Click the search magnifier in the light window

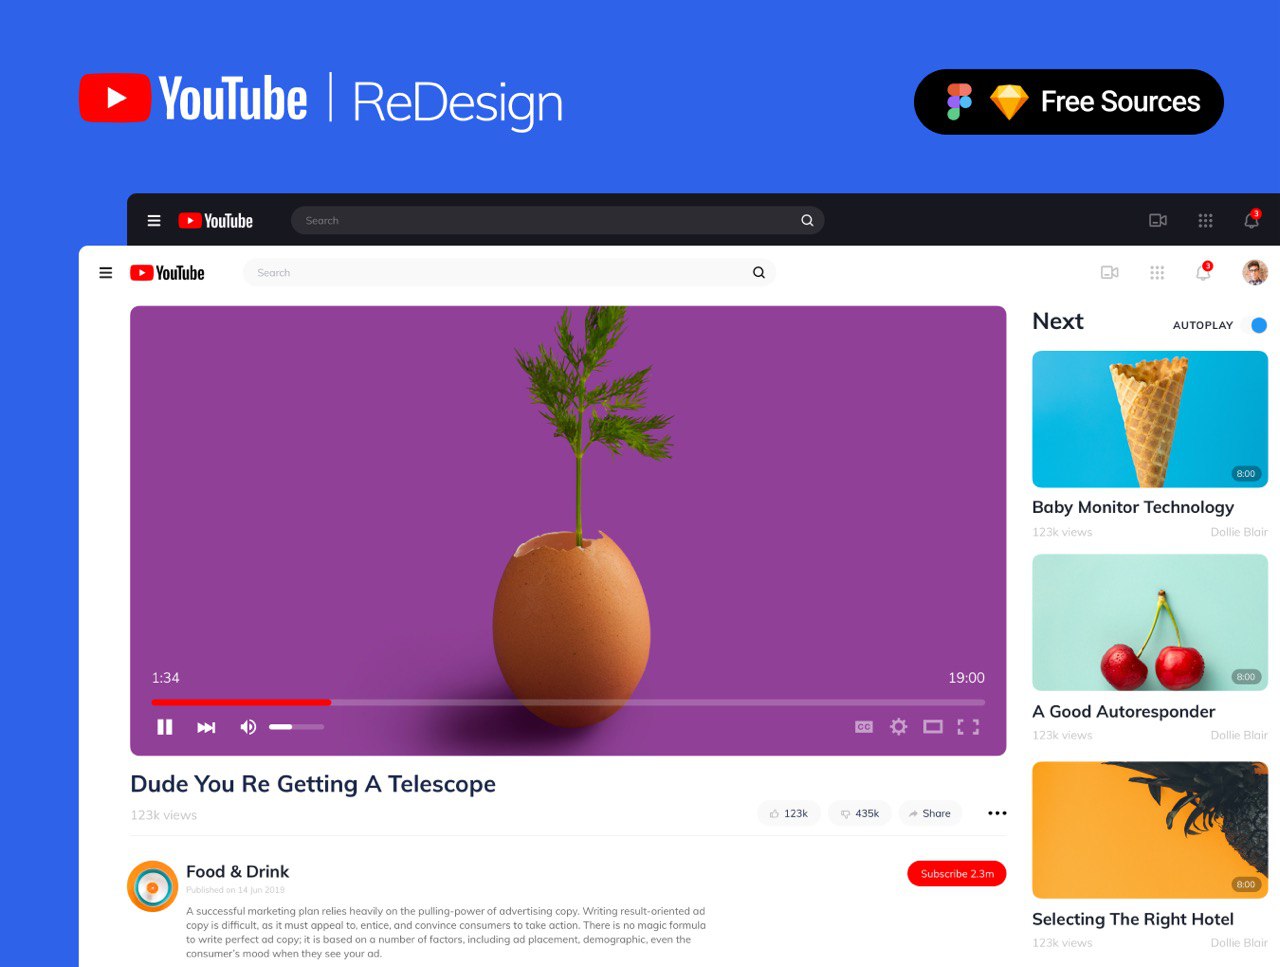pyautogui.click(x=759, y=273)
